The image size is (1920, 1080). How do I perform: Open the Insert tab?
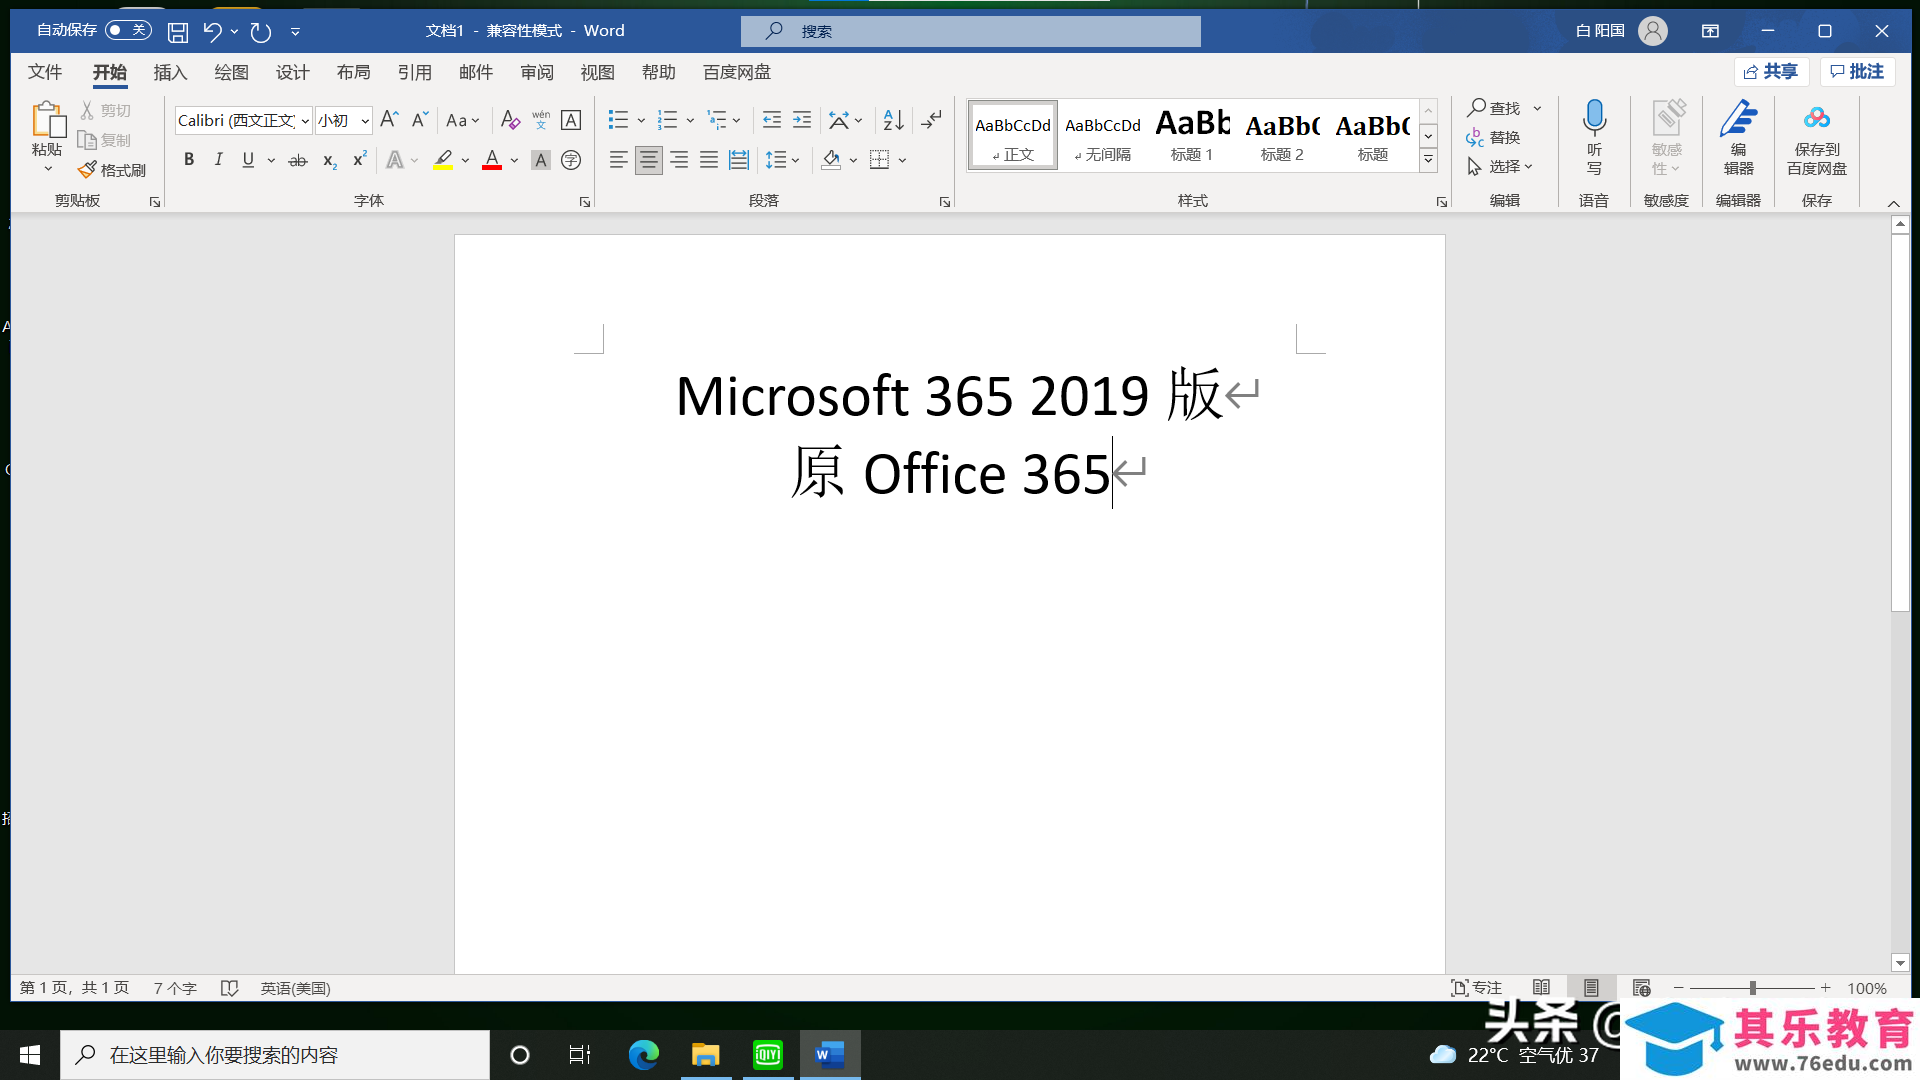tap(170, 72)
